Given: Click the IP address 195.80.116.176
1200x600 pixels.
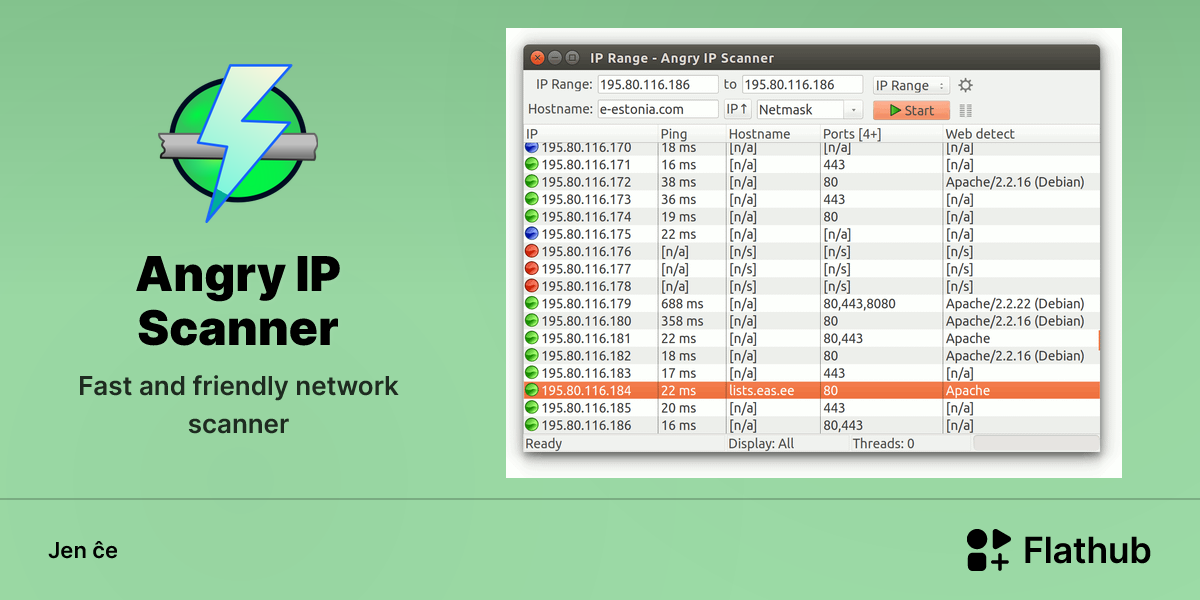Looking at the screenshot, I should tap(586, 251).
